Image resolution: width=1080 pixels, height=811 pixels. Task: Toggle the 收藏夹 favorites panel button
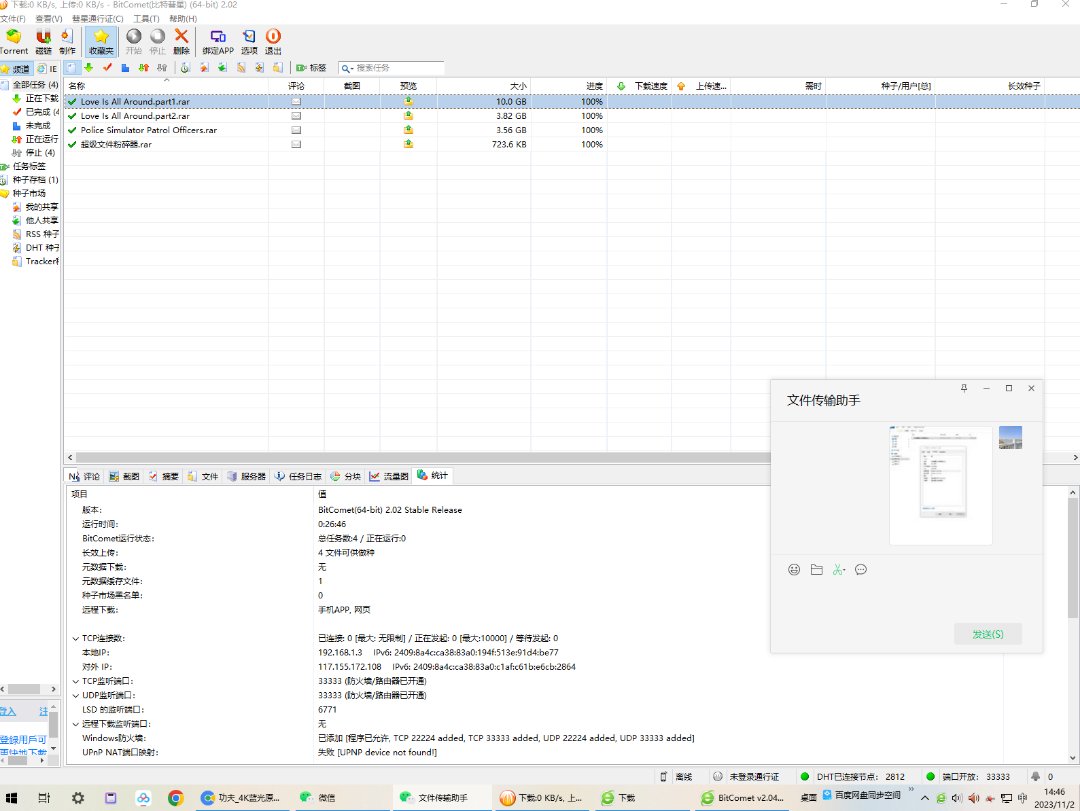(101, 41)
